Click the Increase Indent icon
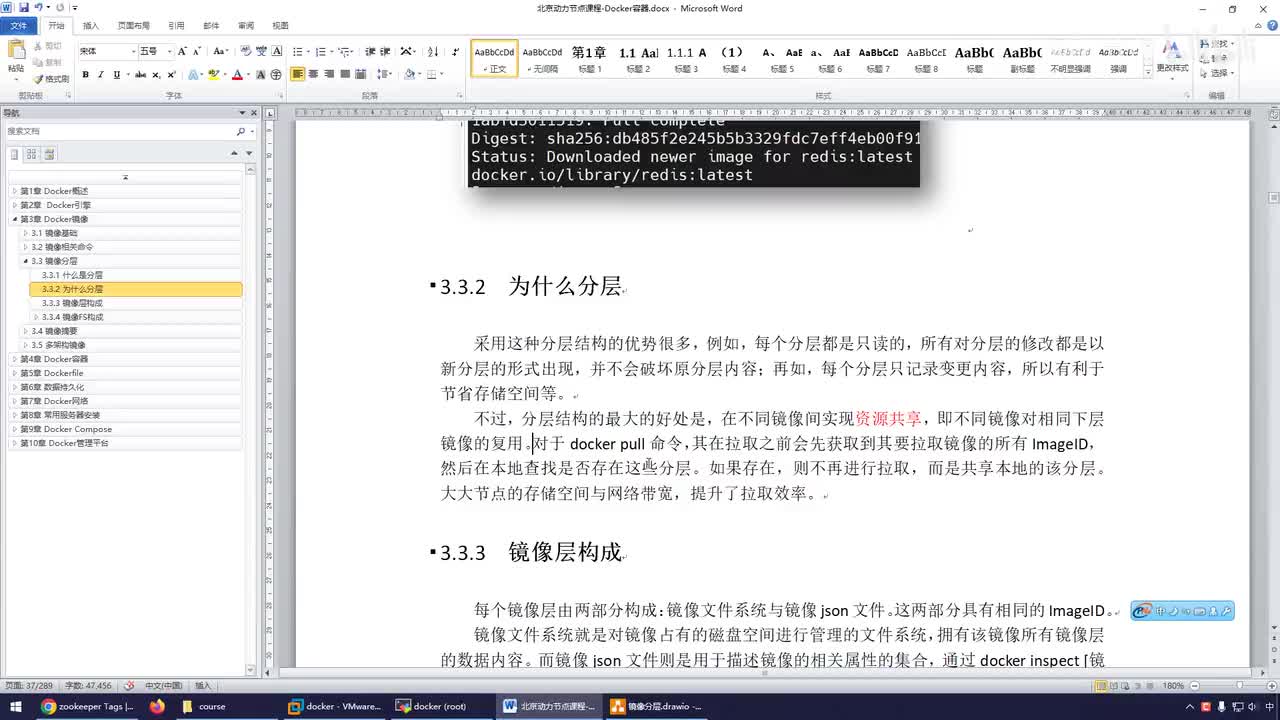 click(384, 51)
